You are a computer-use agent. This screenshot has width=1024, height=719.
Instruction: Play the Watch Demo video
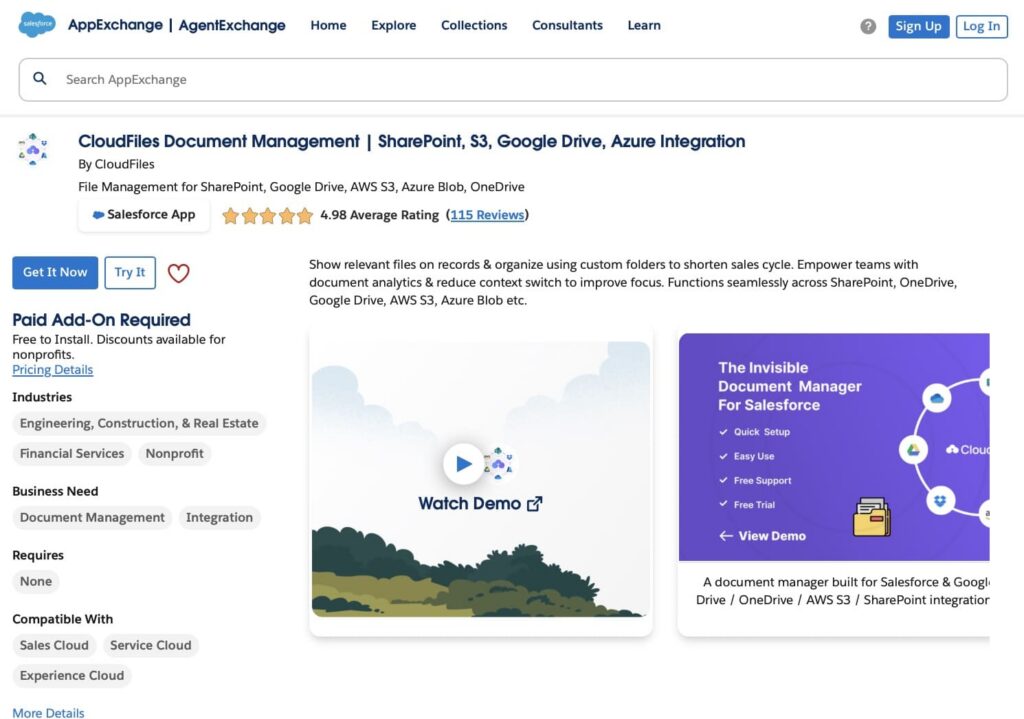[x=463, y=463]
